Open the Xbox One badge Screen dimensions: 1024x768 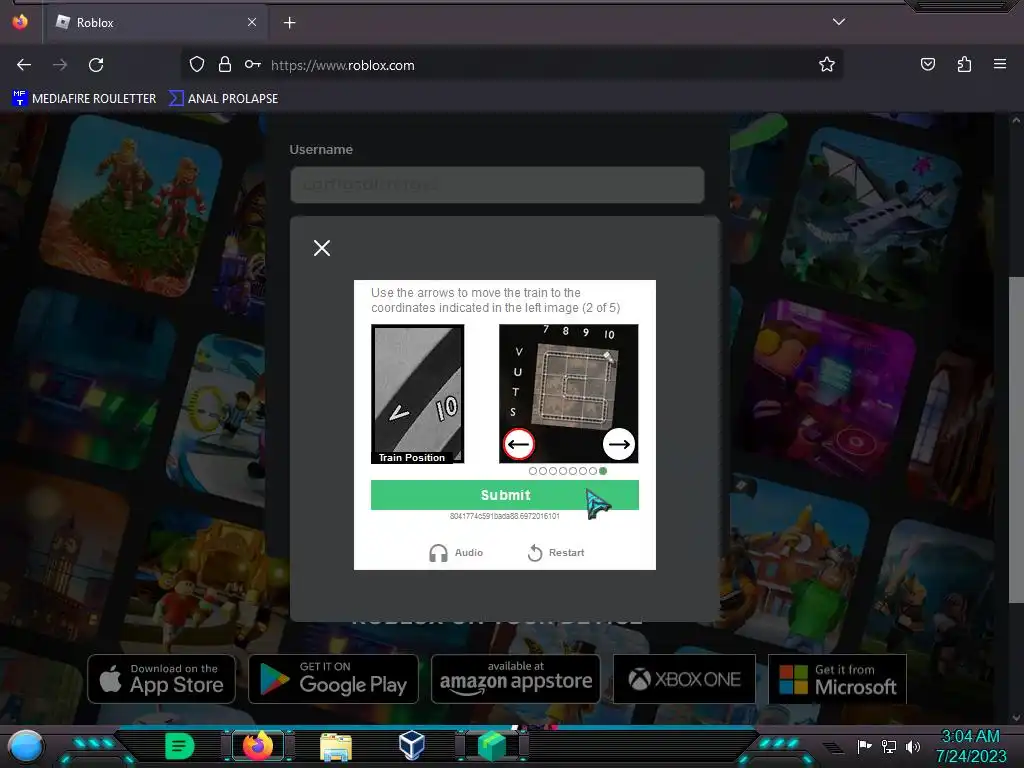tap(684, 679)
